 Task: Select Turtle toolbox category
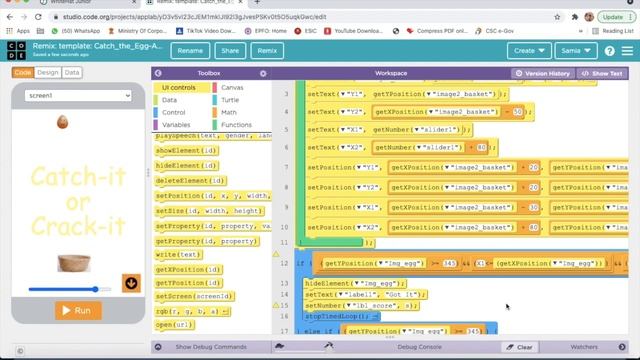[230, 100]
